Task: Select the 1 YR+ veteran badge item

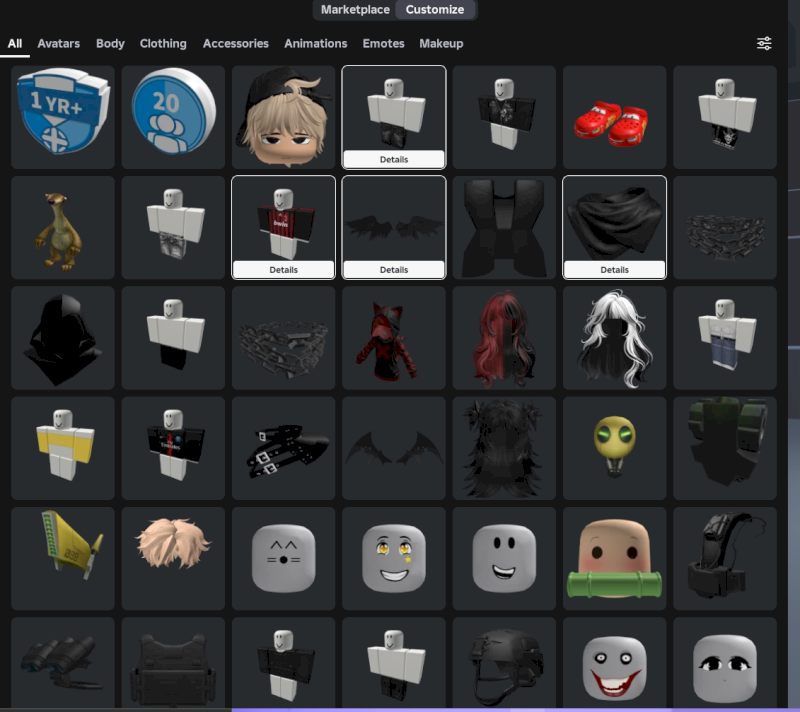Action: tap(63, 117)
